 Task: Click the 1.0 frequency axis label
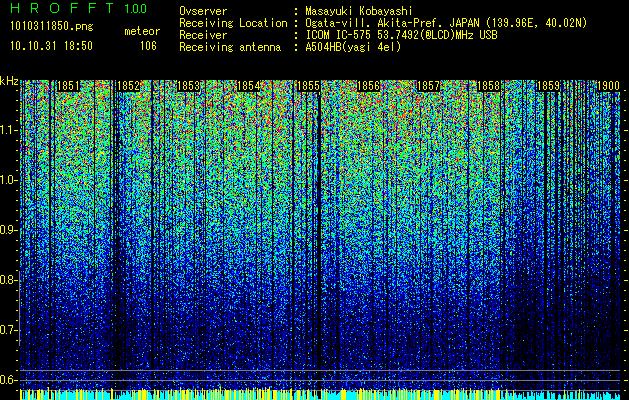(x=8, y=180)
